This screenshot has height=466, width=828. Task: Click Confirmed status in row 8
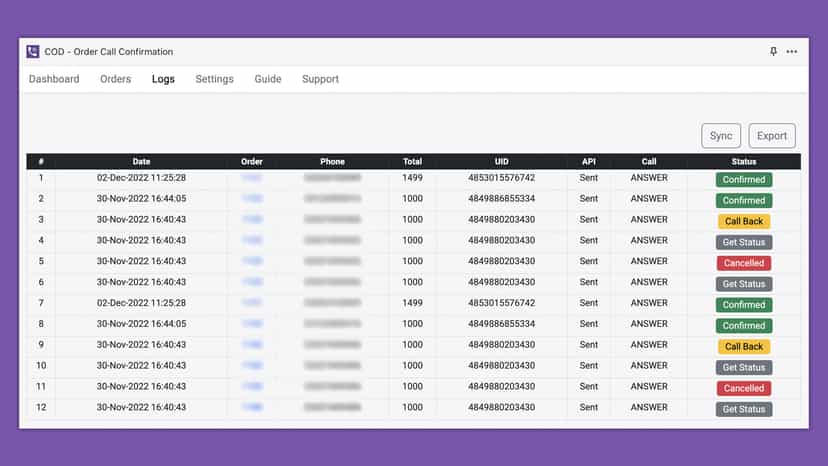[744, 325]
